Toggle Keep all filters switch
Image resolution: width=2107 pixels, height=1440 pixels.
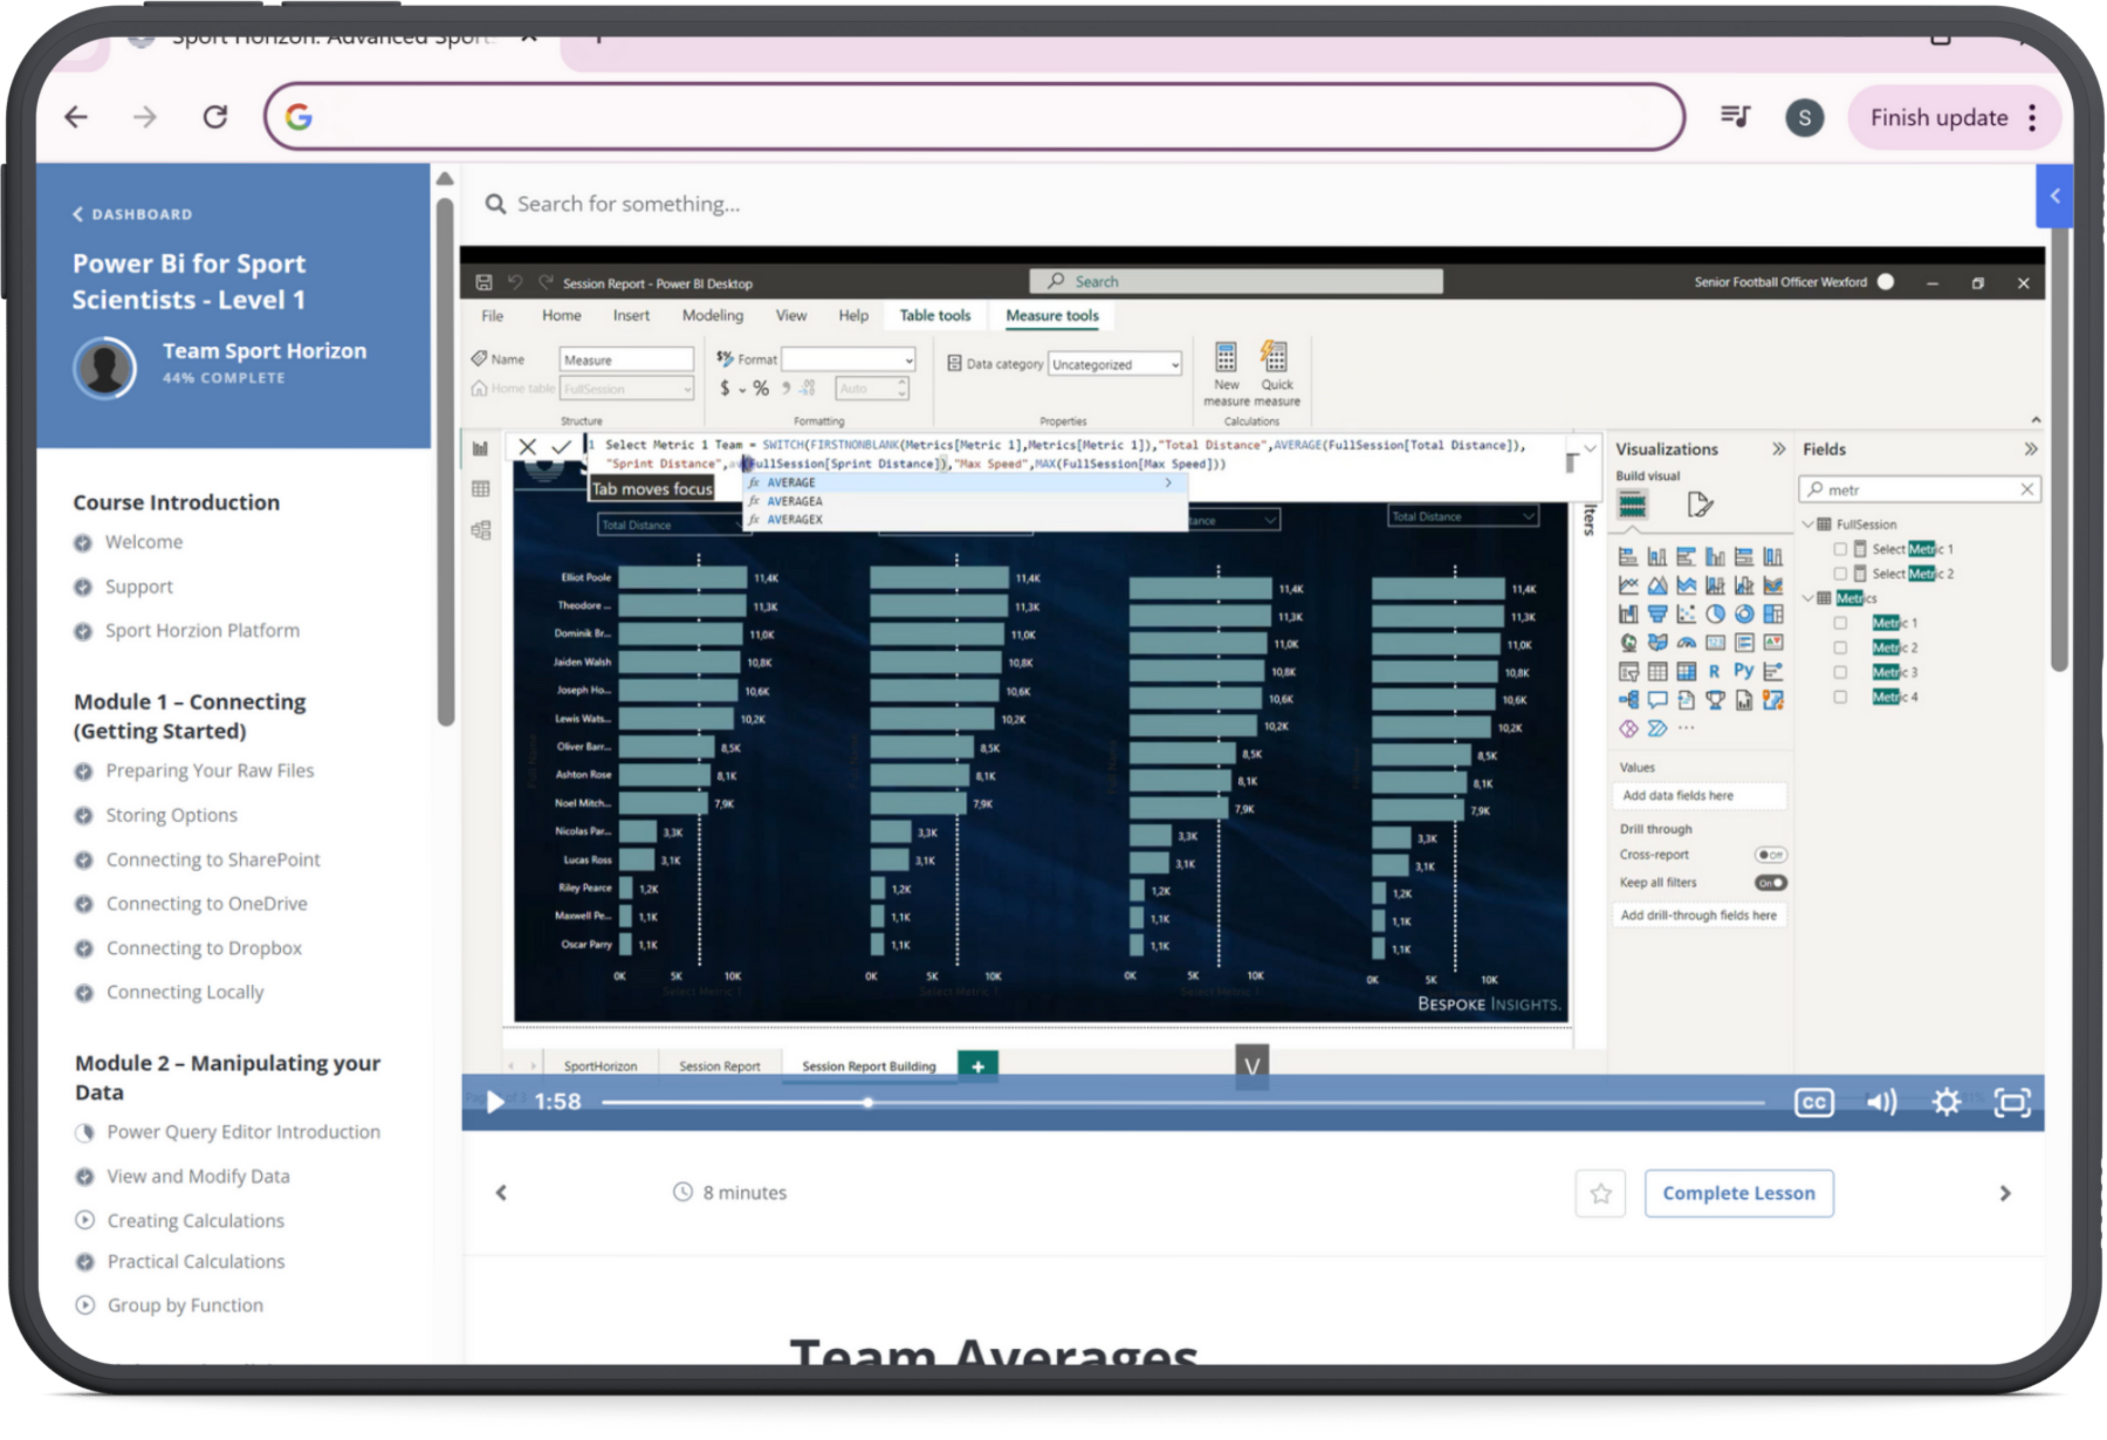[x=1770, y=883]
